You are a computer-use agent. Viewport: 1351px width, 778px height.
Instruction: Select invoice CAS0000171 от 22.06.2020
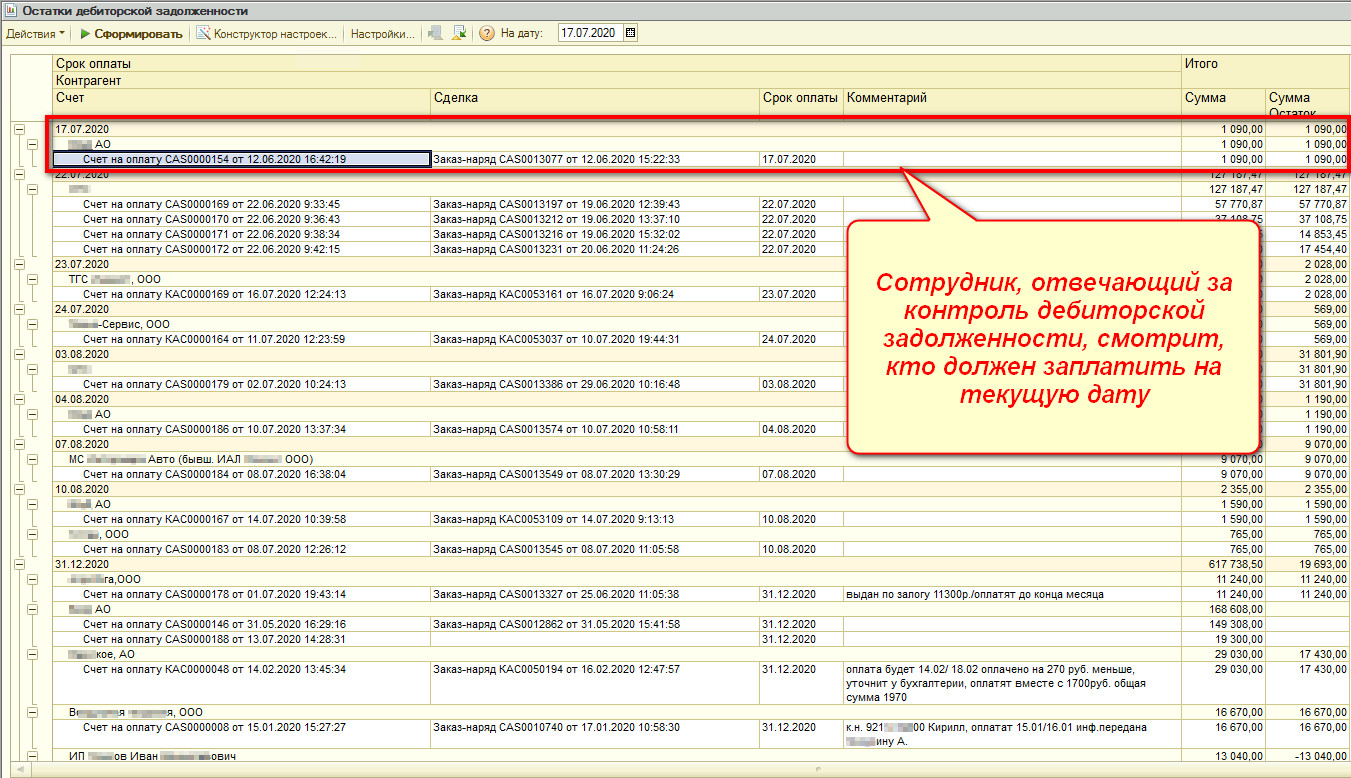click(242, 234)
